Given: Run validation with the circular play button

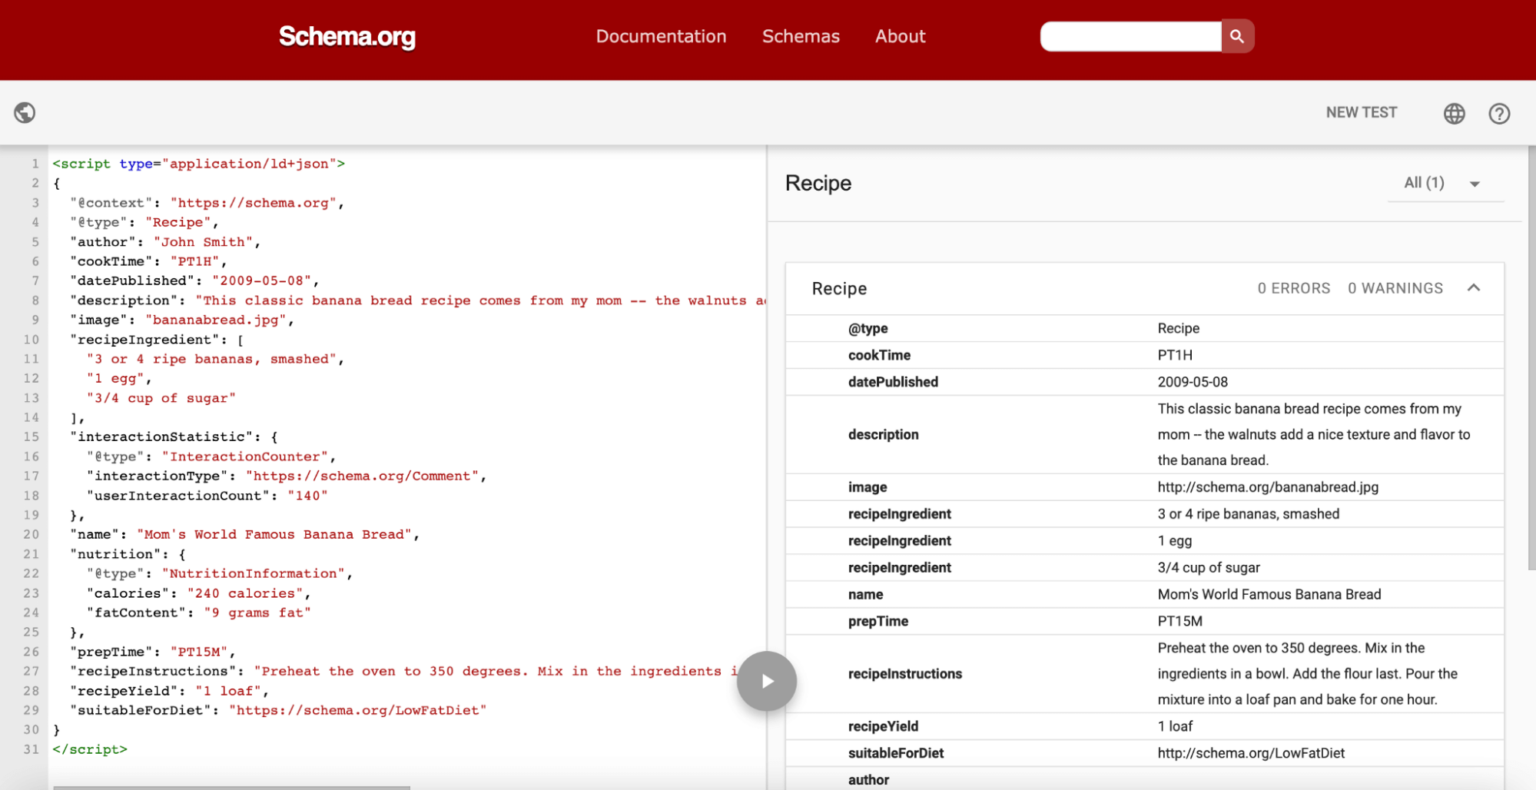Looking at the screenshot, I should (766, 681).
